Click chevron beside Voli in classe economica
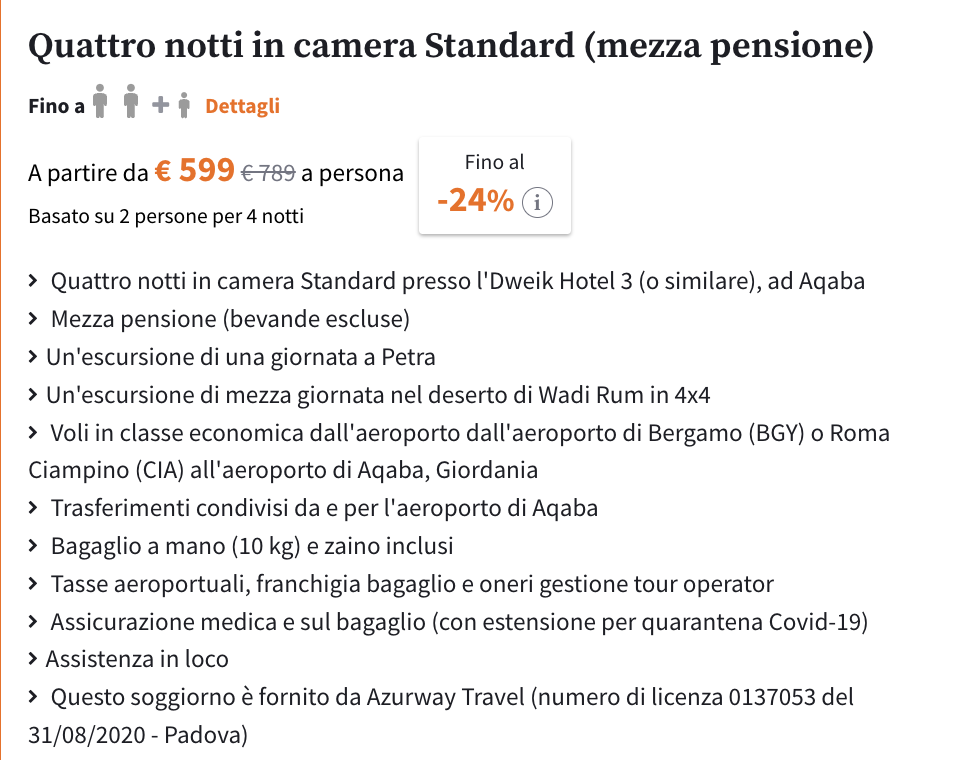This screenshot has width=964, height=760. point(33,433)
